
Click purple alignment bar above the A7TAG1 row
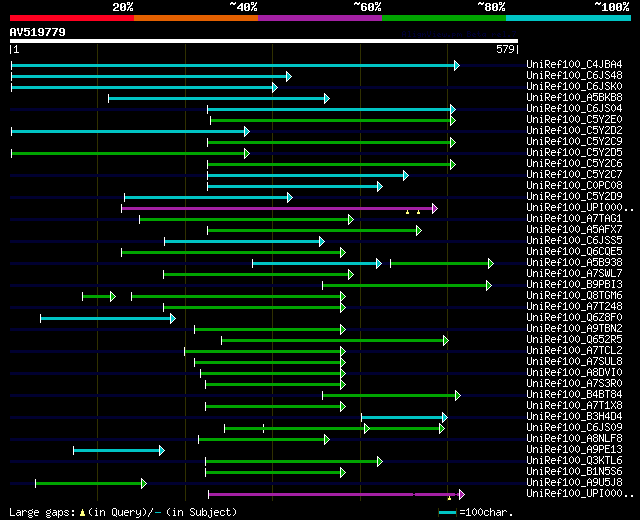coord(280,209)
